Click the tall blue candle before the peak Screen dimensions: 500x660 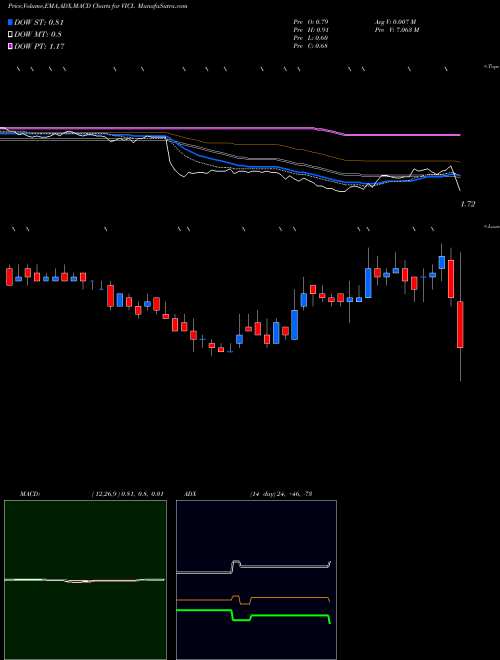click(368, 283)
